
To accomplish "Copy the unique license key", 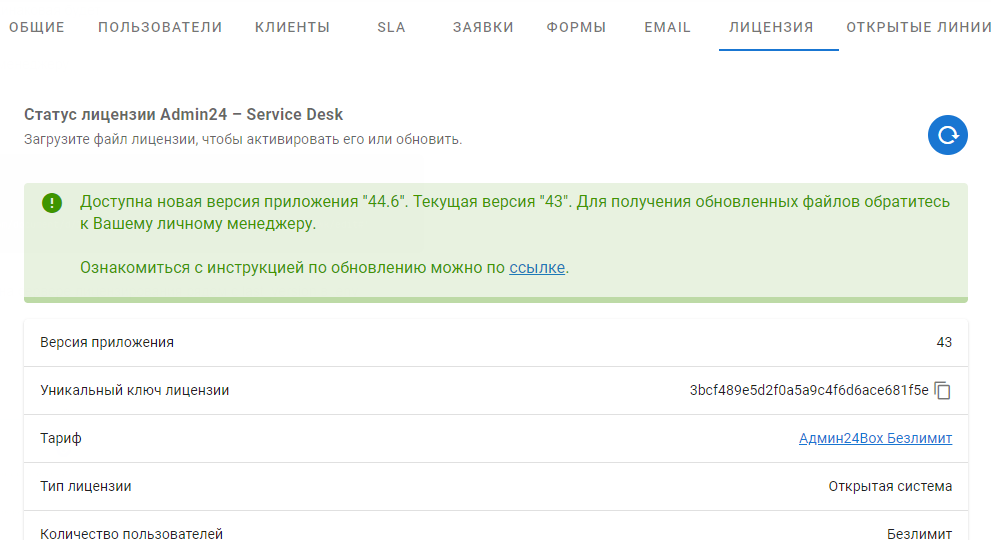I will pyautogui.click(x=942, y=391).
